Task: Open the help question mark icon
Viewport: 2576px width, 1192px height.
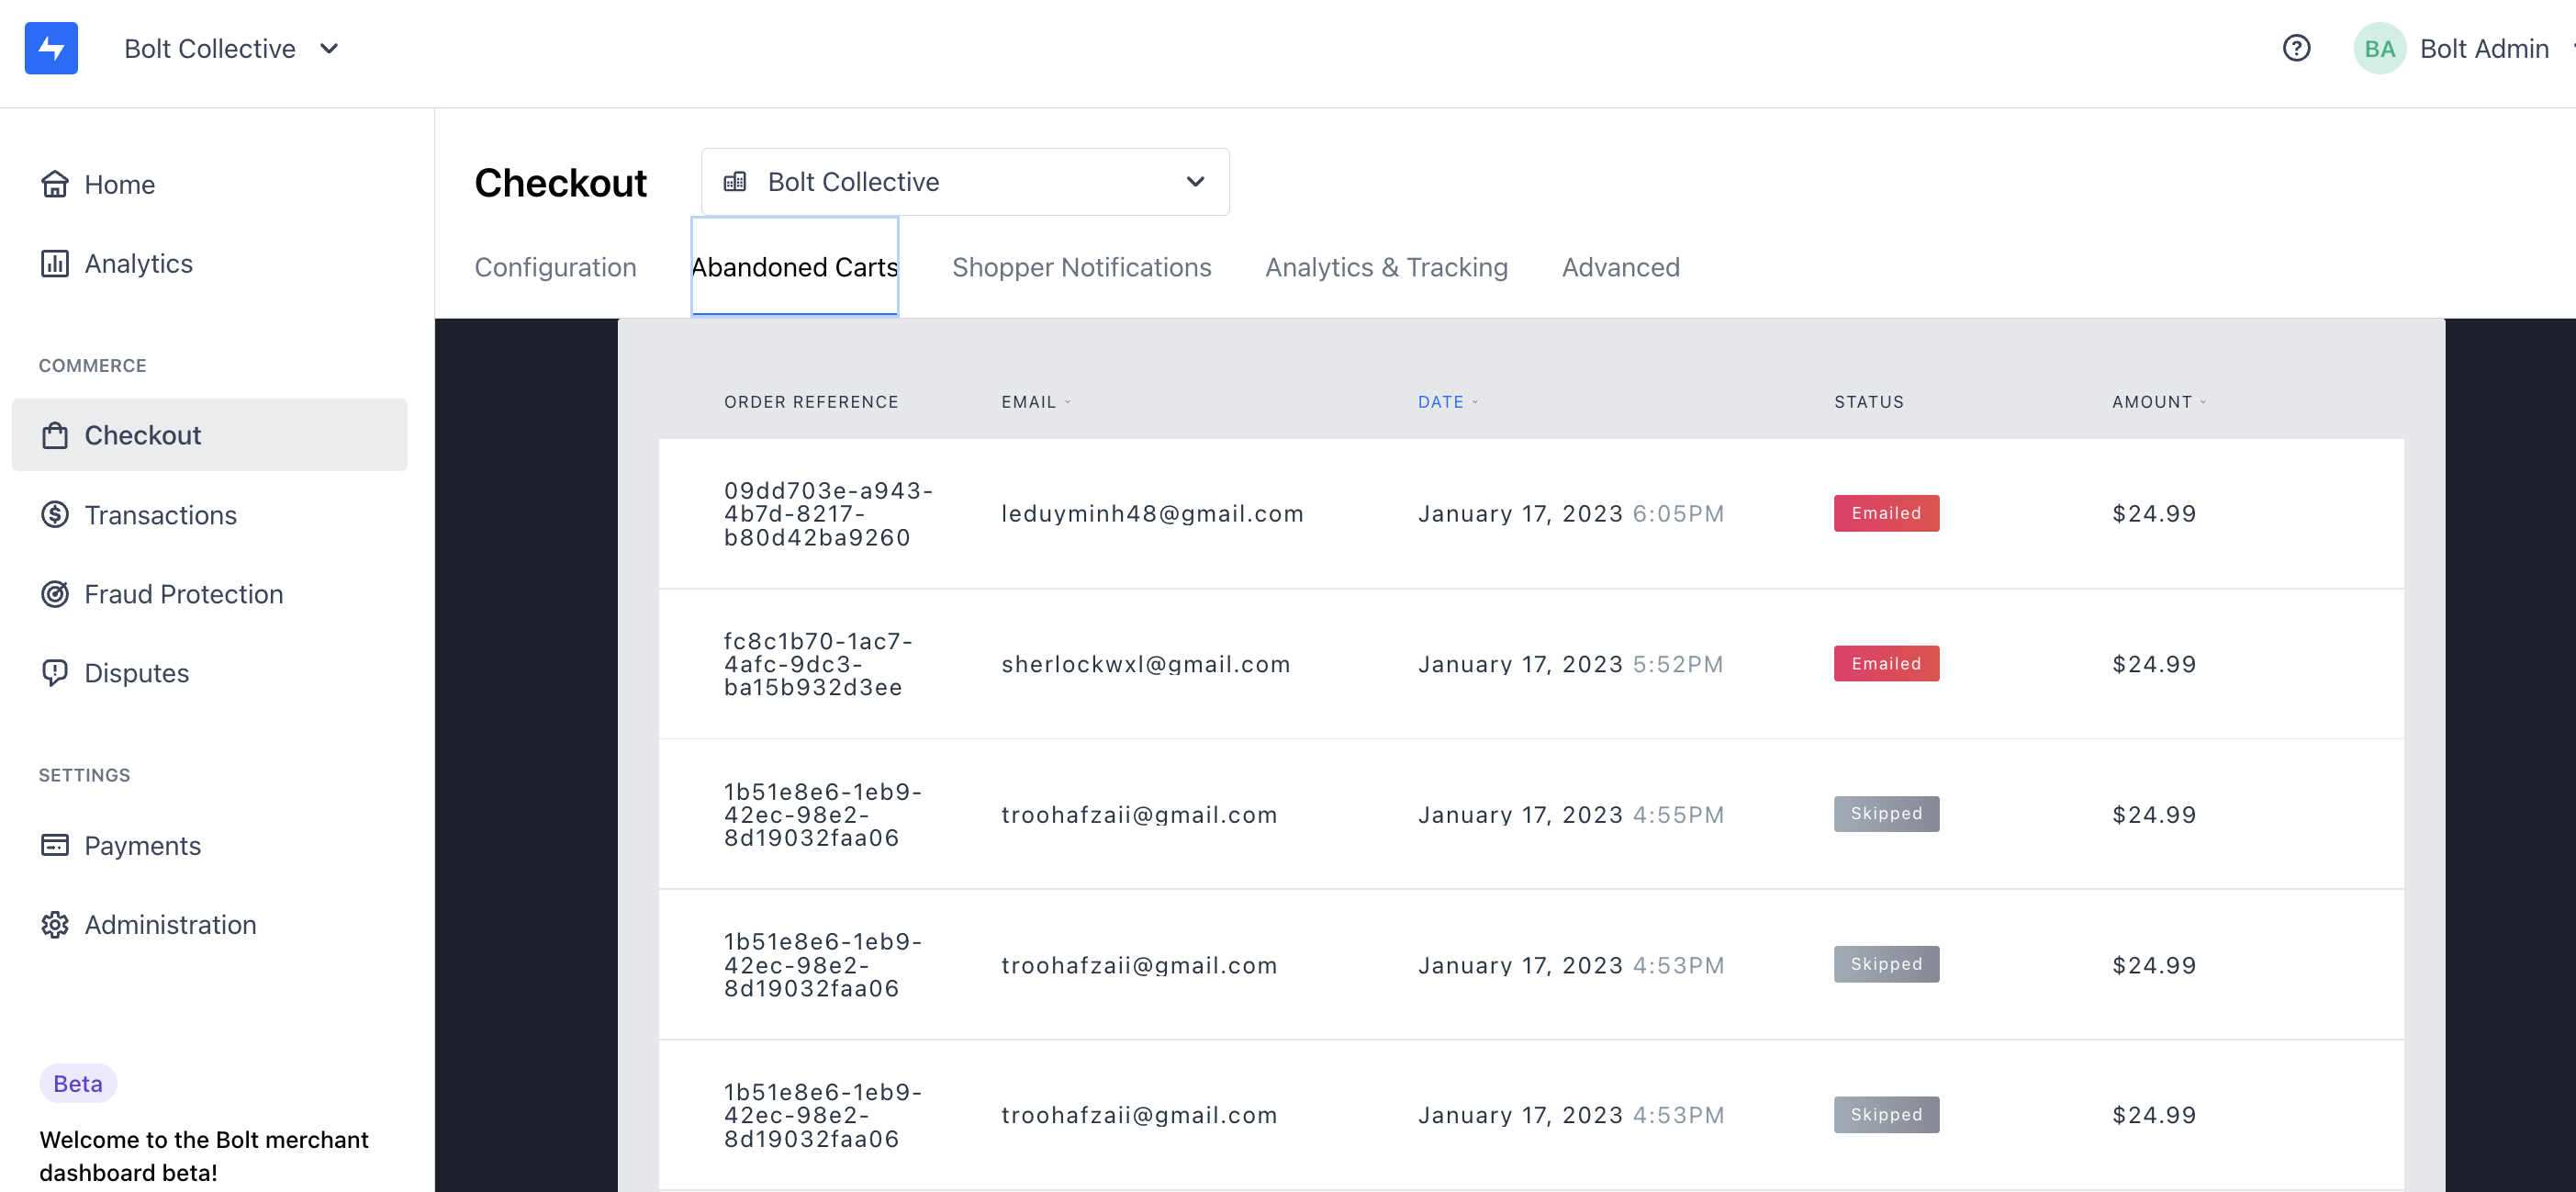Action: point(2296,48)
